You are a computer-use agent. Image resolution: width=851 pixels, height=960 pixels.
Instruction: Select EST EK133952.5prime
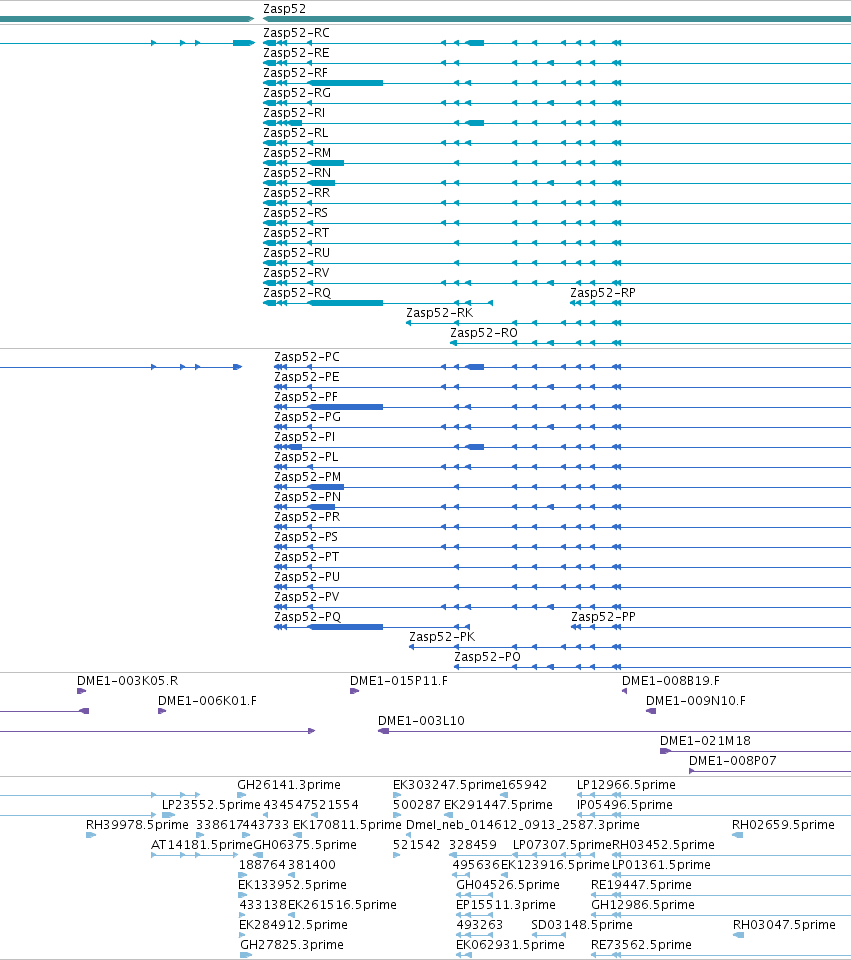click(293, 885)
